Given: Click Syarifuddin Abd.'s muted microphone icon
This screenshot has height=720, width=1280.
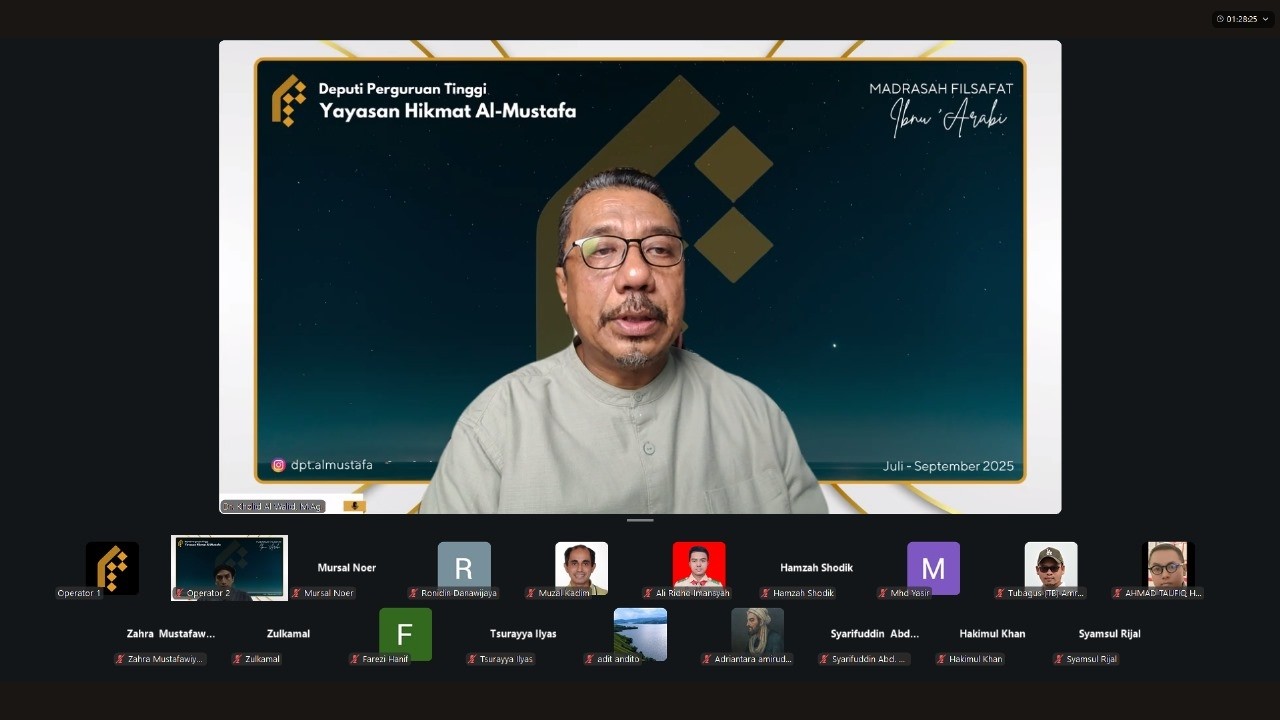Looking at the screenshot, I should point(825,659).
